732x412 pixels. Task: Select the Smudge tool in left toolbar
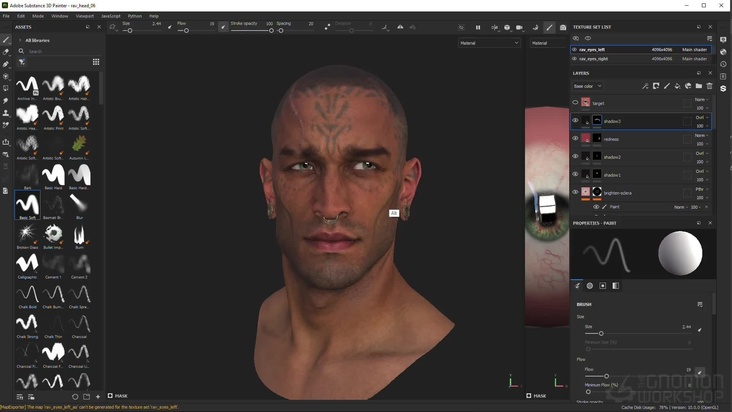[x=6, y=100]
